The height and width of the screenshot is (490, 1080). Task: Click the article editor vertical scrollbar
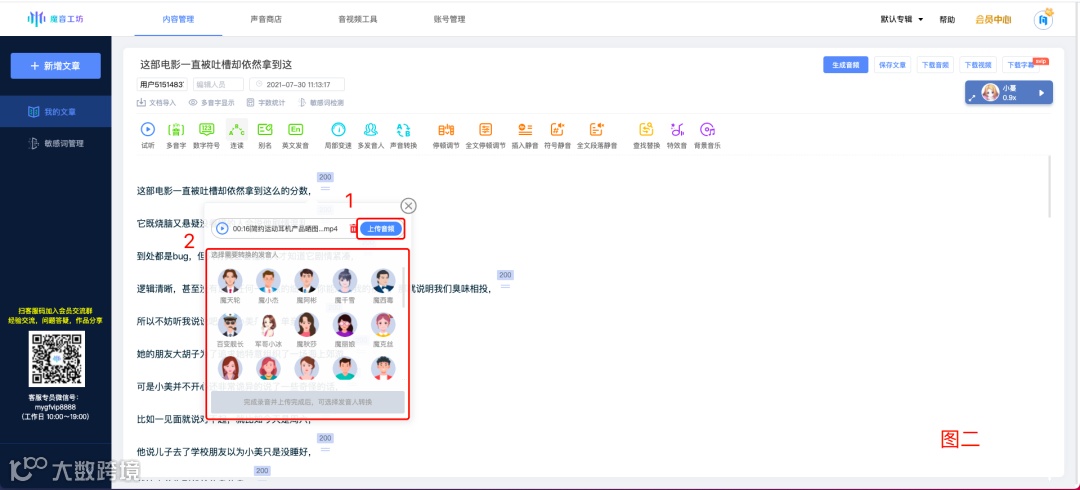(x=1049, y=186)
